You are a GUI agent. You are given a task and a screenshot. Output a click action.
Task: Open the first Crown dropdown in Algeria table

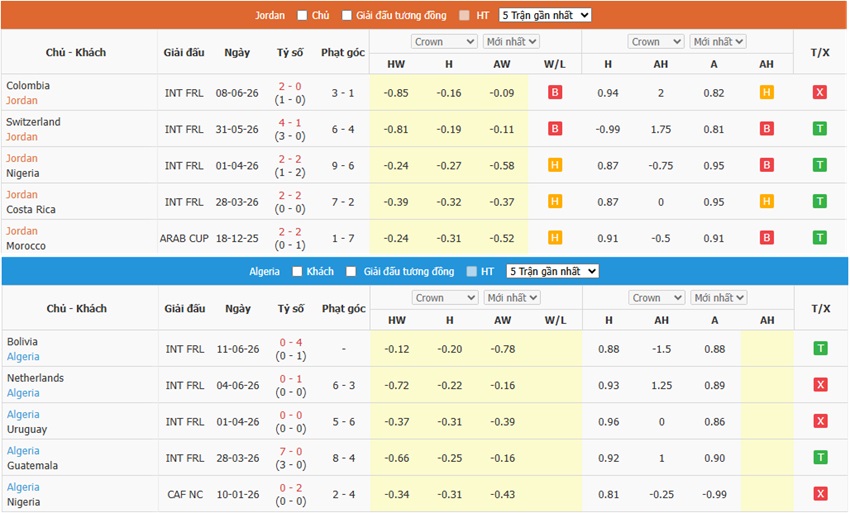coord(445,298)
